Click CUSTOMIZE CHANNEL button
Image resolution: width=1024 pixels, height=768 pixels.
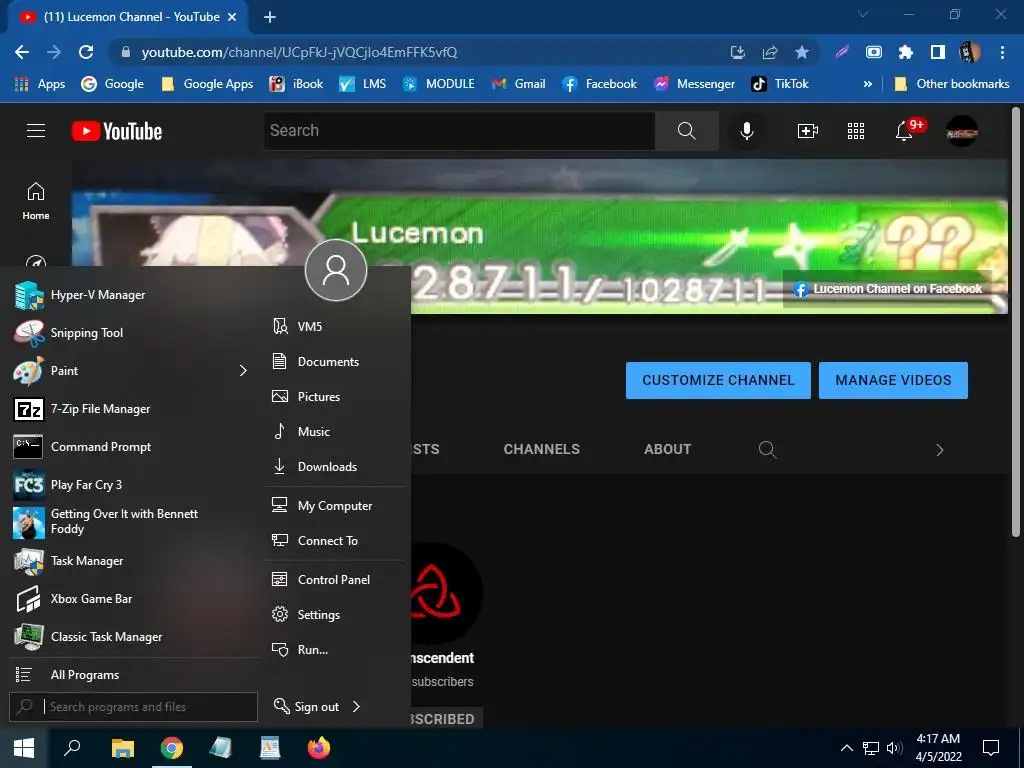tap(718, 380)
